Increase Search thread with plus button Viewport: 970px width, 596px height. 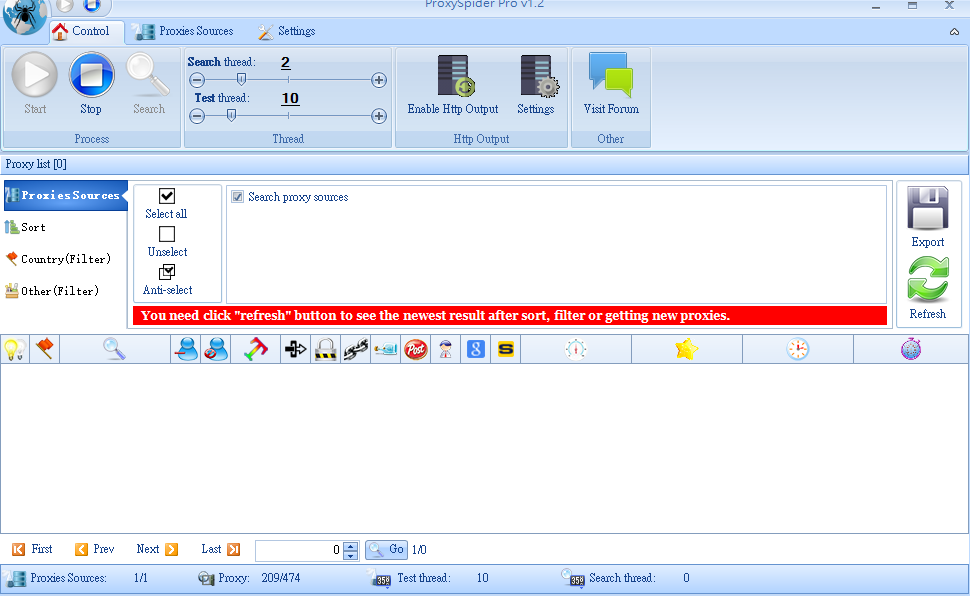(379, 80)
